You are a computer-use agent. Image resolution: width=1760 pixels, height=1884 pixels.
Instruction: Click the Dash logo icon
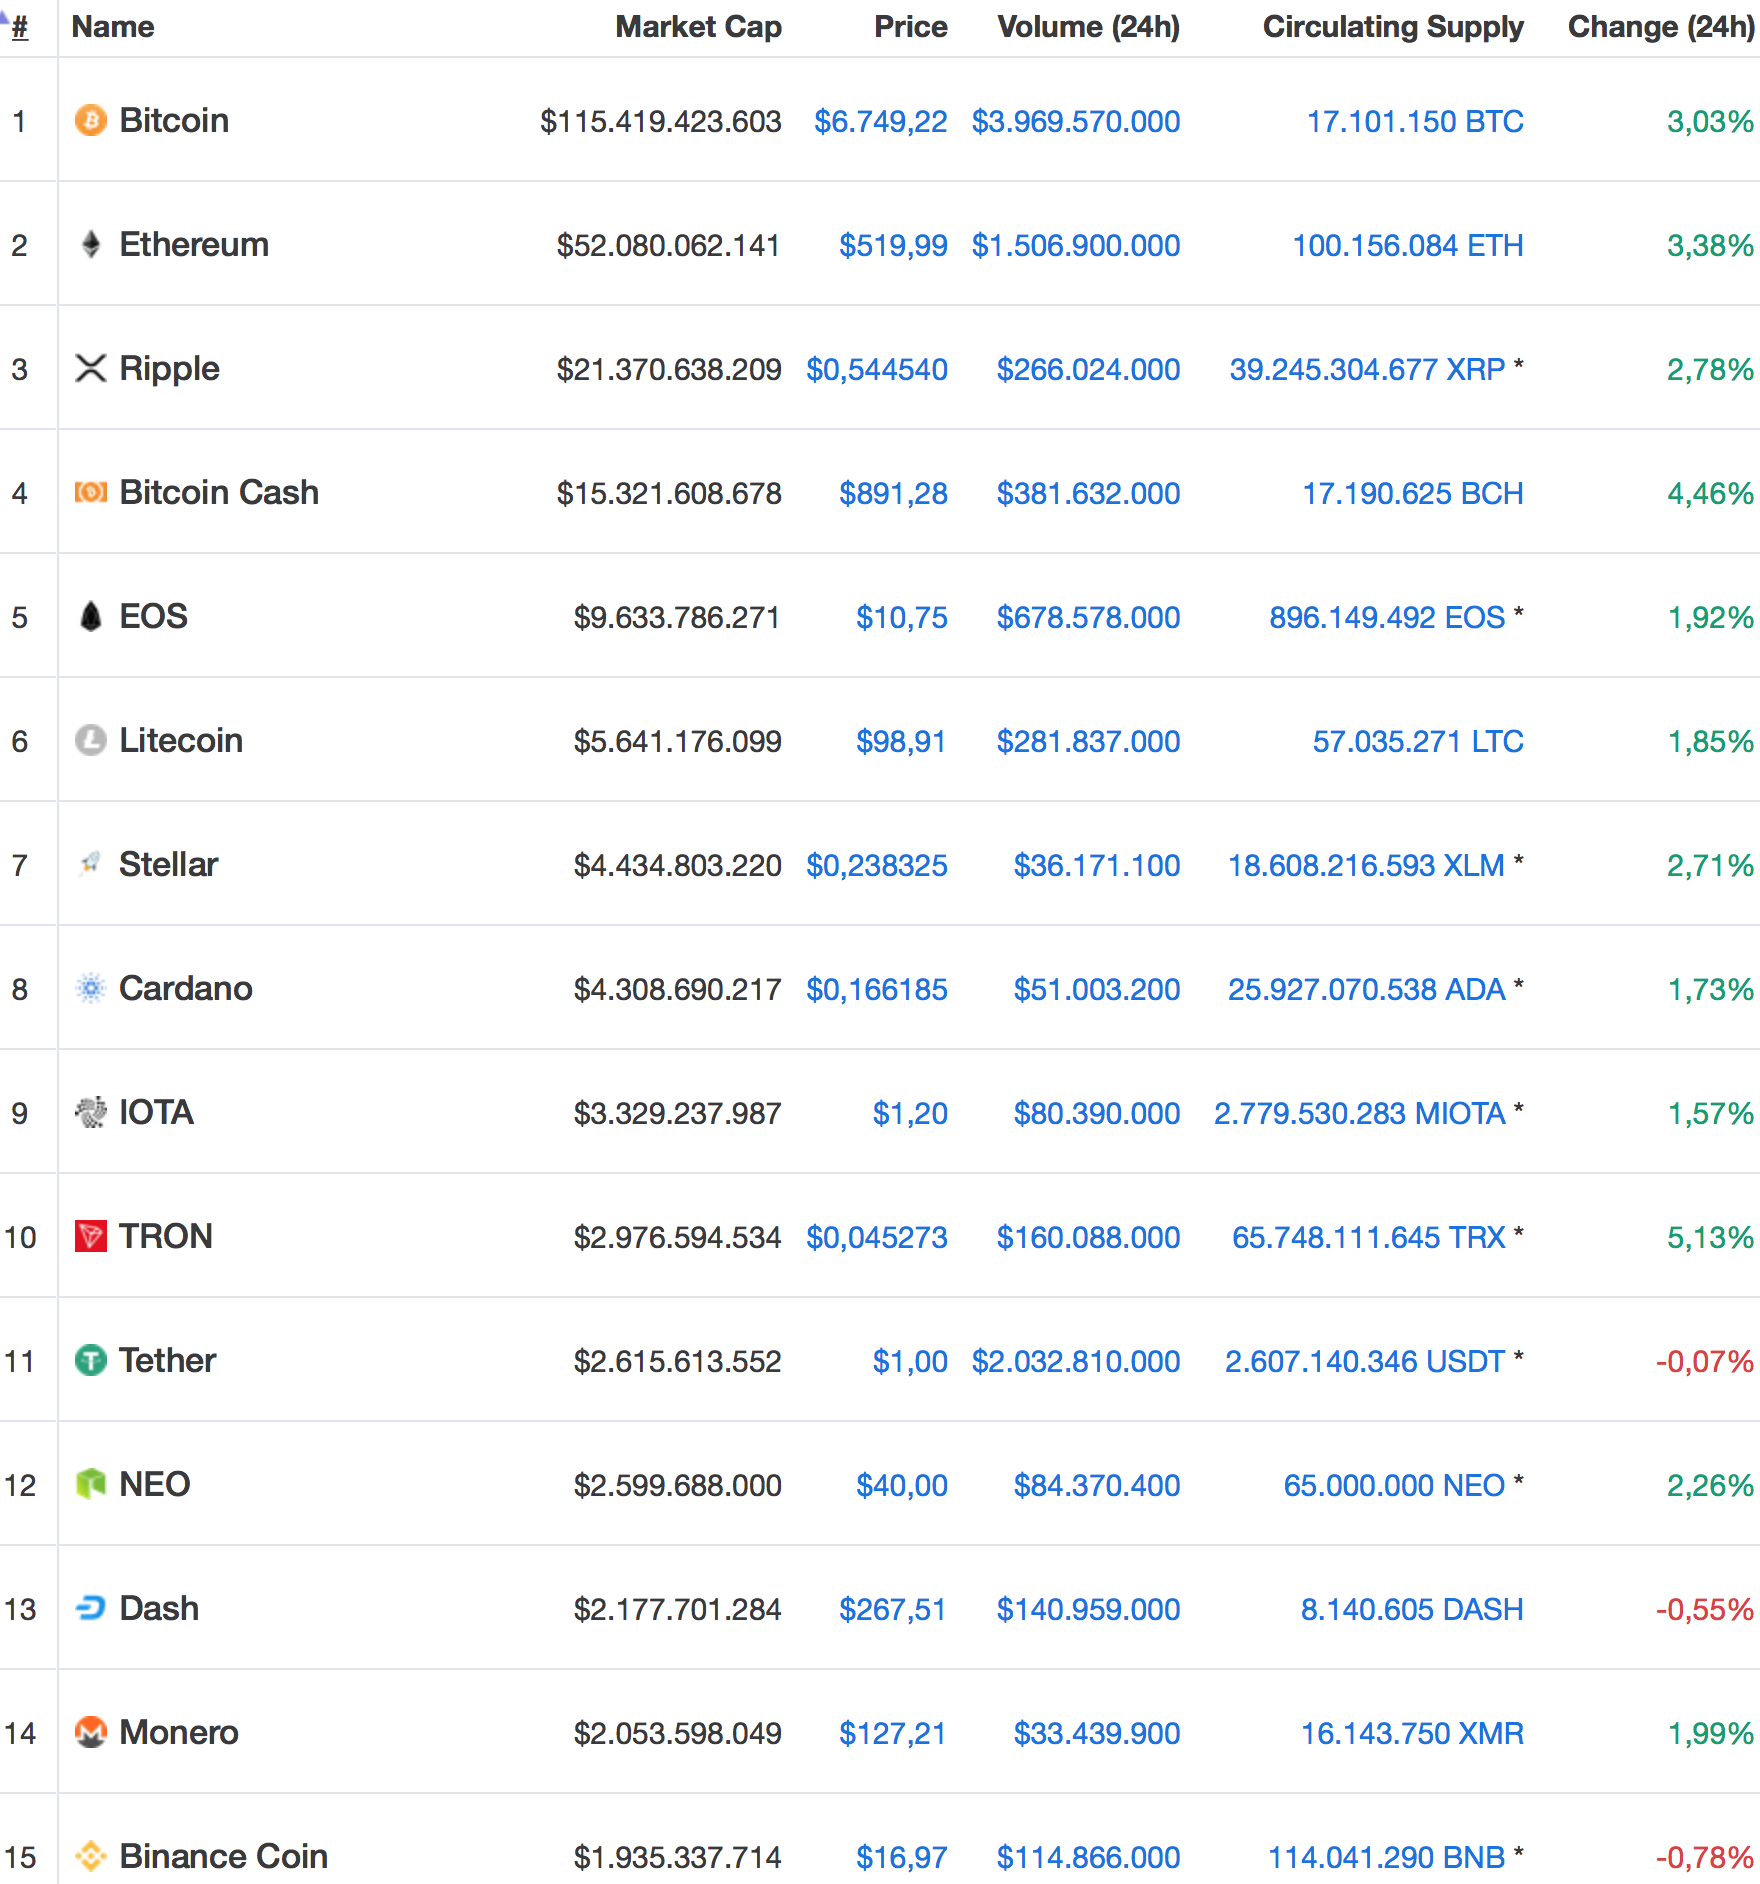tap(91, 1609)
